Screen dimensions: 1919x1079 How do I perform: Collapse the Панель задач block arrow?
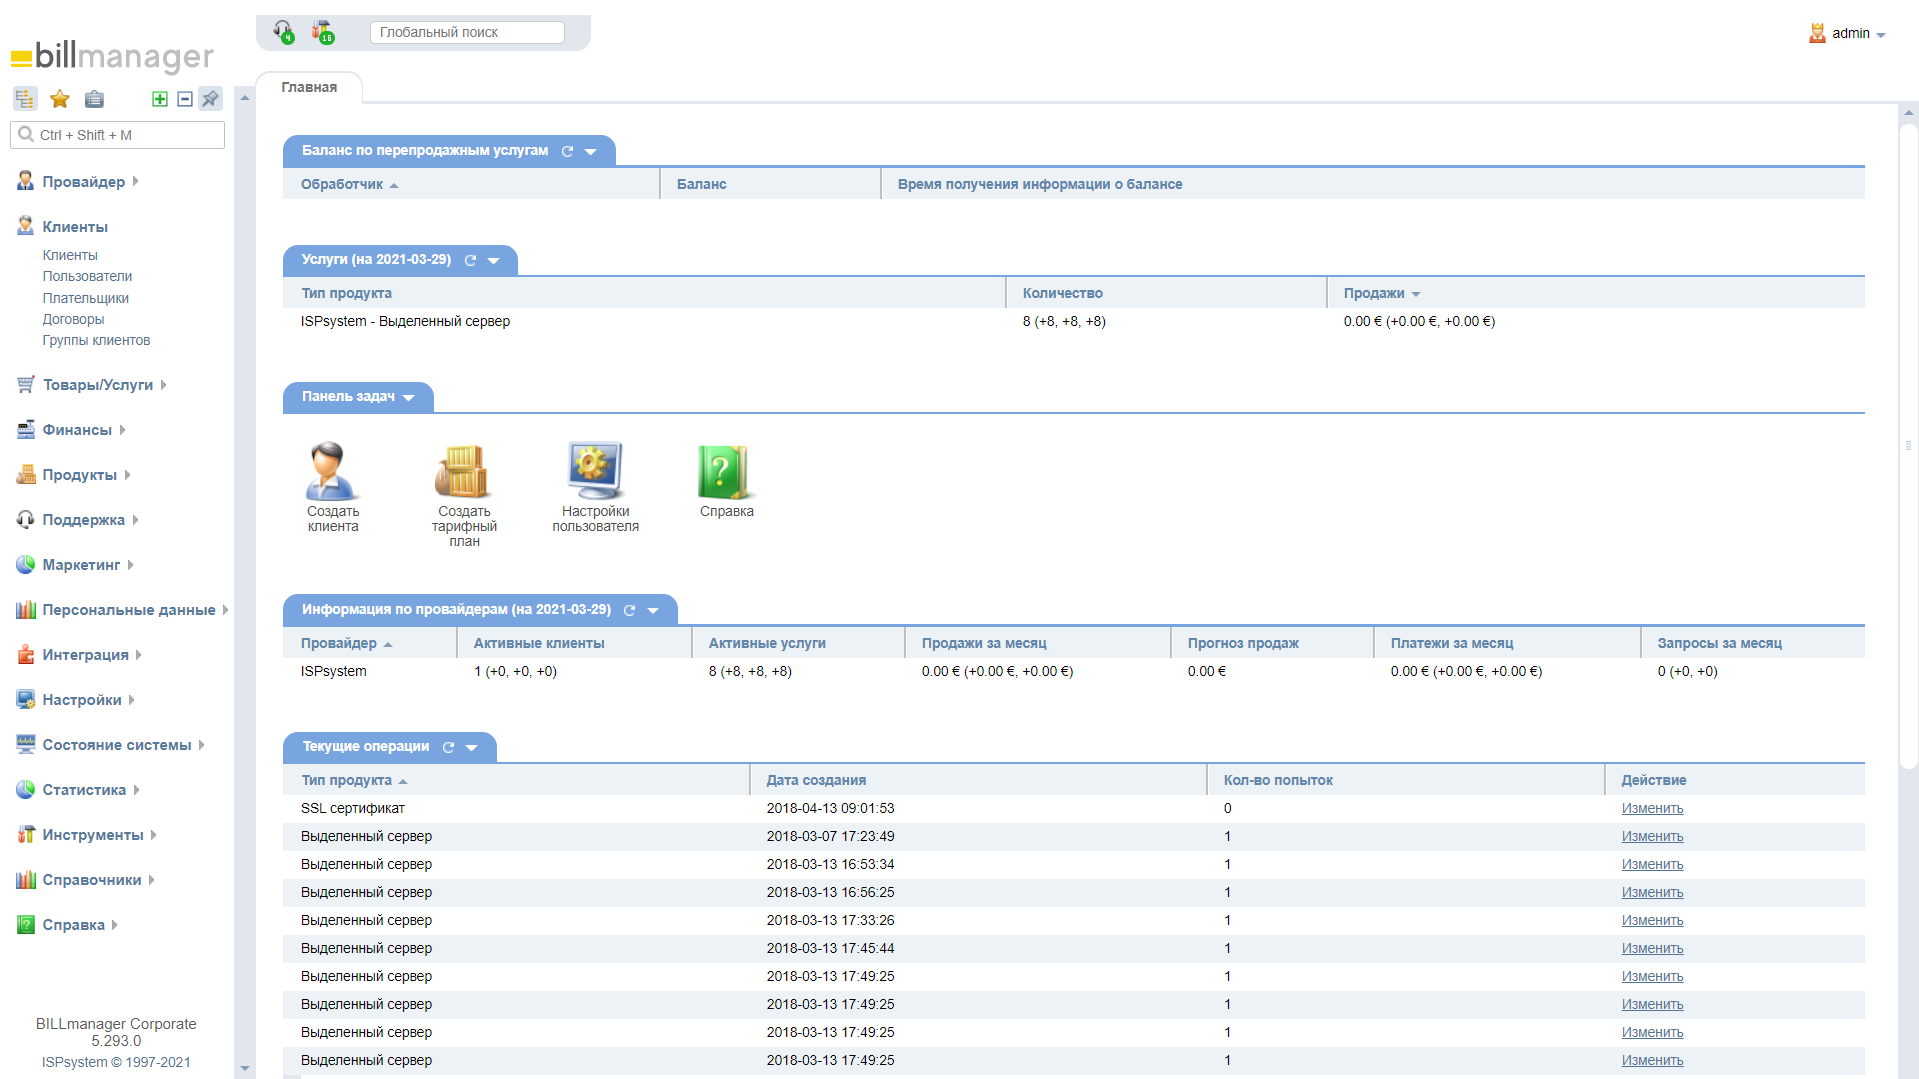point(408,398)
